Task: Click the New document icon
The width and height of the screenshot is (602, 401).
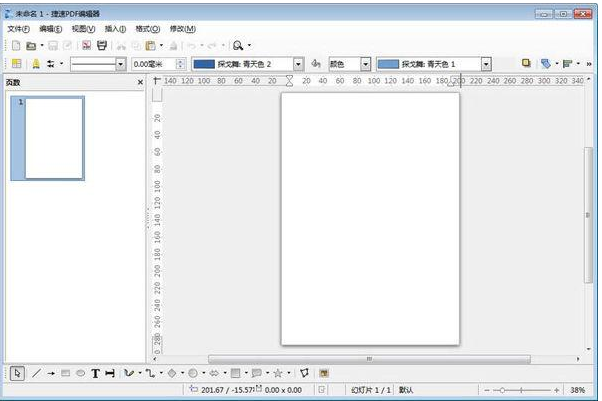Action: tap(15, 46)
